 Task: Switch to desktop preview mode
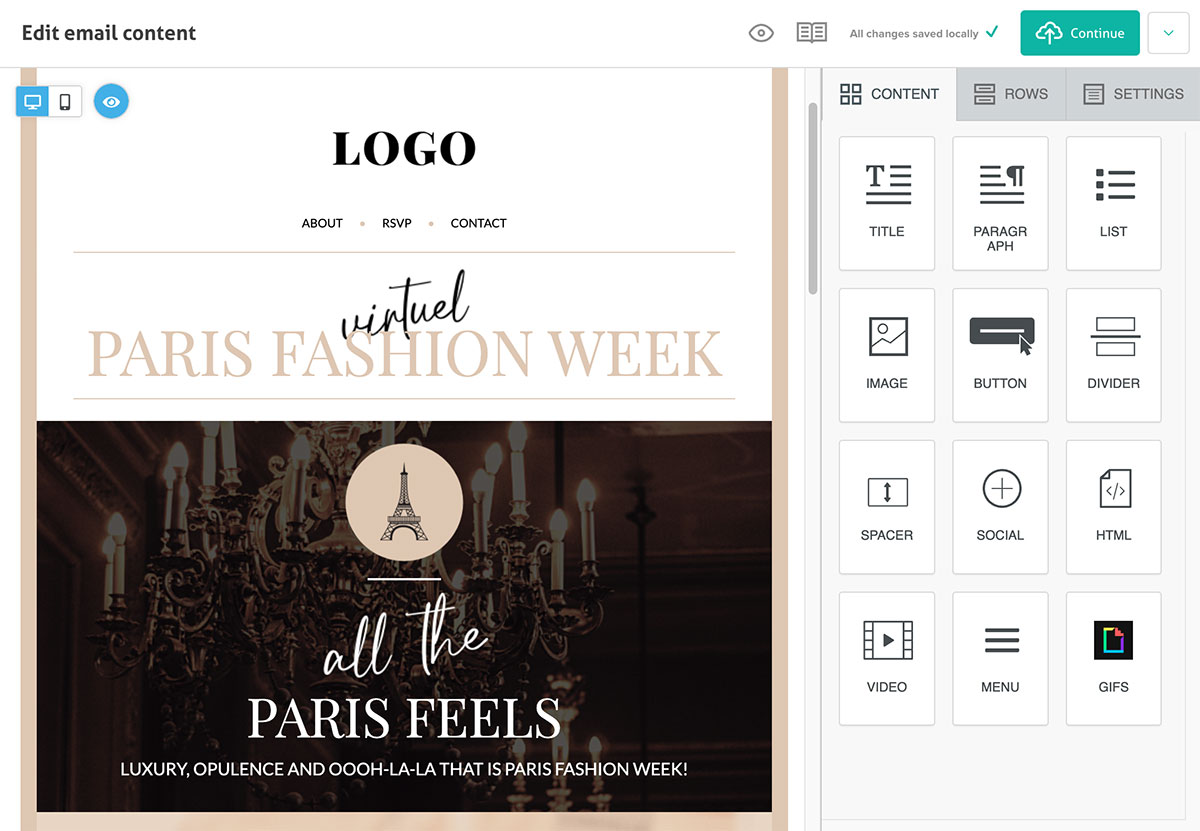tap(33, 102)
